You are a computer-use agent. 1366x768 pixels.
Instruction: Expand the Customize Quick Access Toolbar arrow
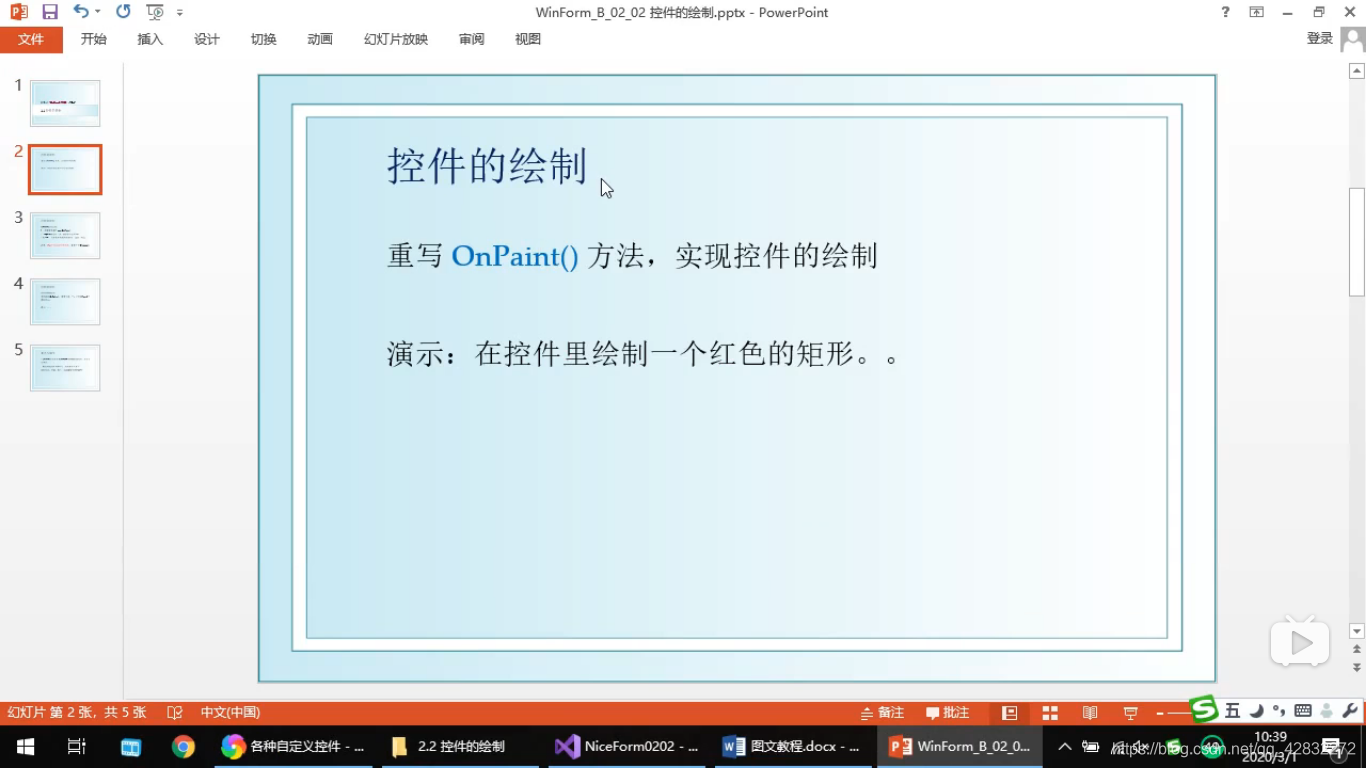[x=180, y=12]
